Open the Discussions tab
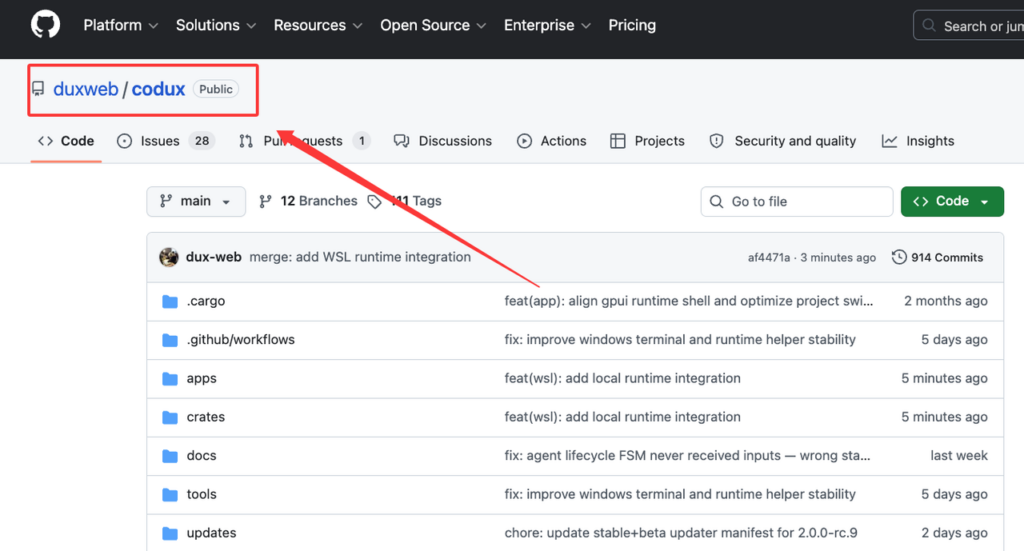Screen dimensions: 1024x551 [x=443, y=141]
